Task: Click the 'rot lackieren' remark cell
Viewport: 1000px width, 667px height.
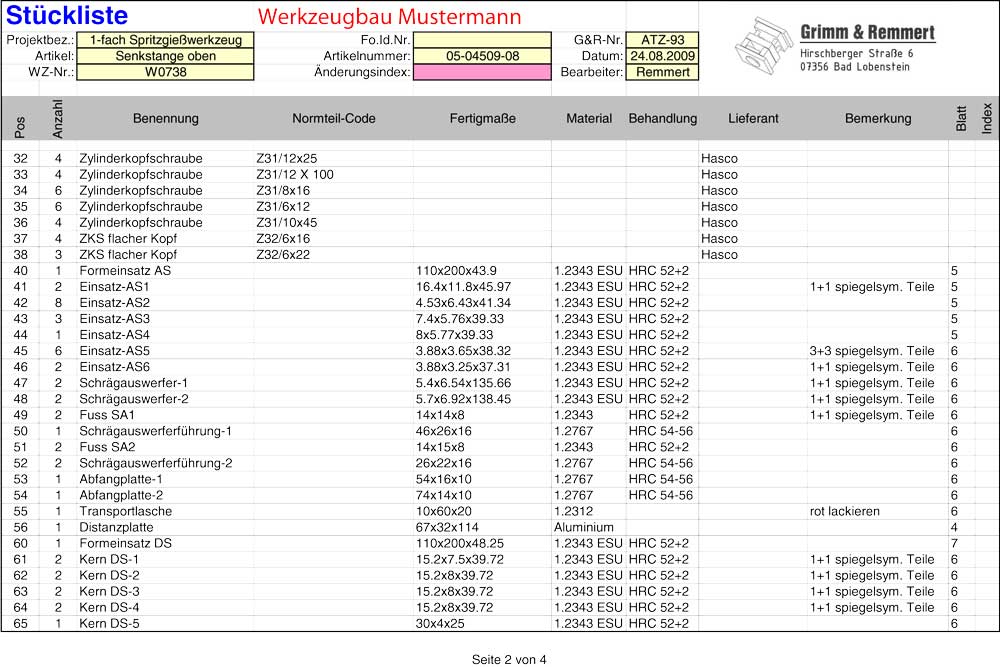Action: 845,511
